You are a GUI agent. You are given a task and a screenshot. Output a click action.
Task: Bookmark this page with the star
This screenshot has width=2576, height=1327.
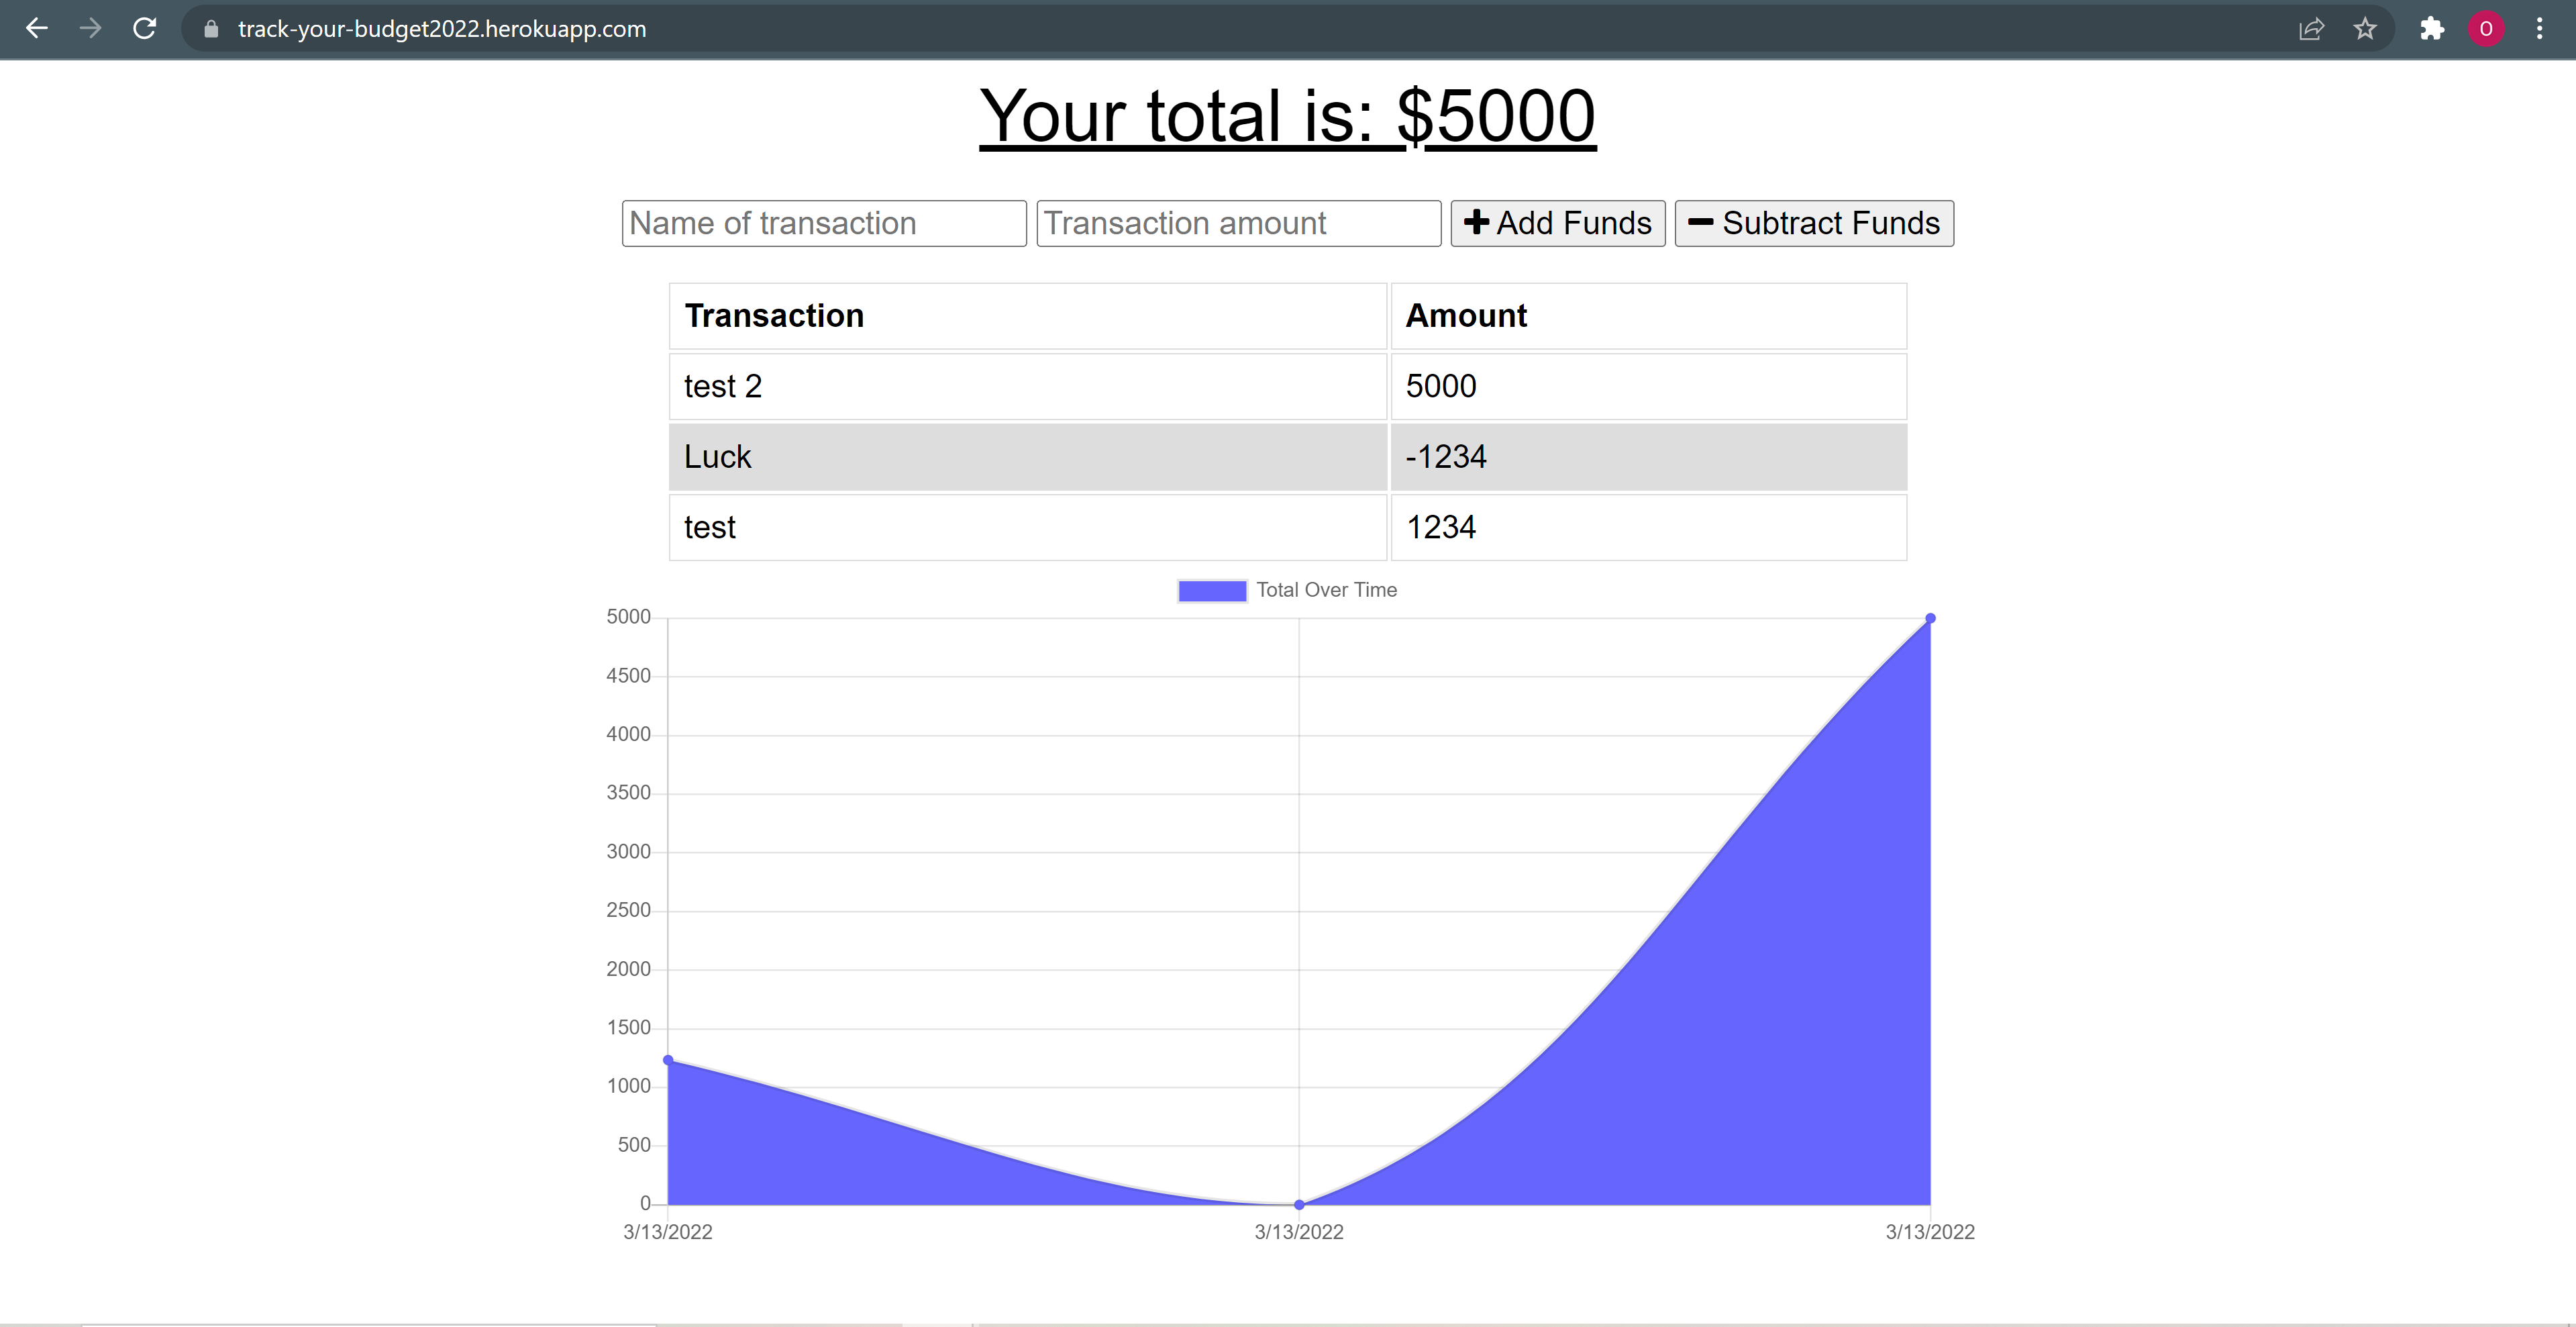[x=2364, y=29]
